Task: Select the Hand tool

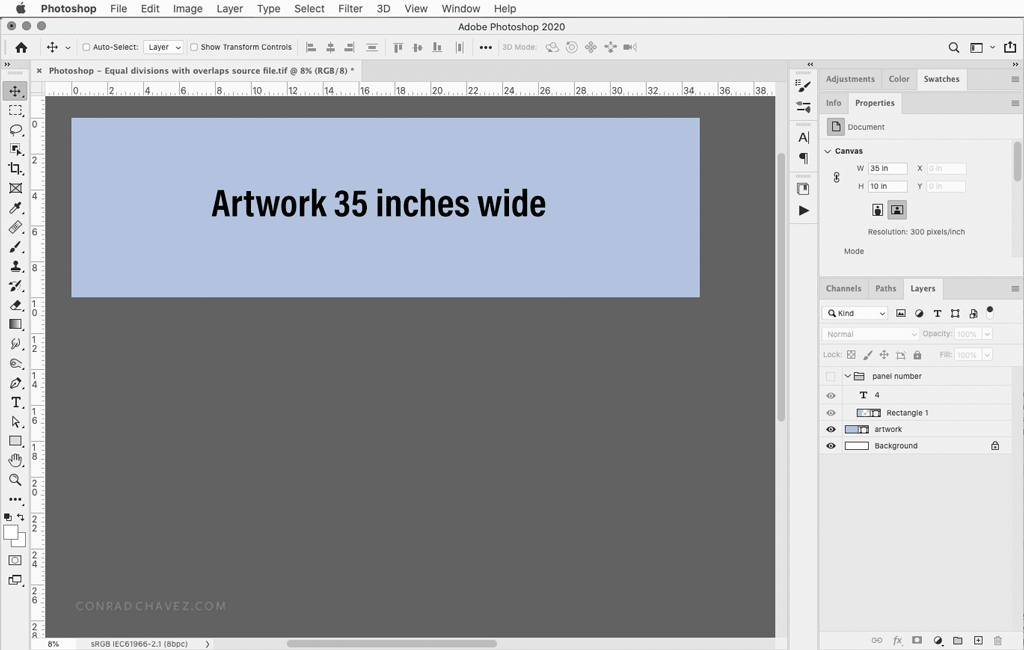Action: tap(16, 461)
